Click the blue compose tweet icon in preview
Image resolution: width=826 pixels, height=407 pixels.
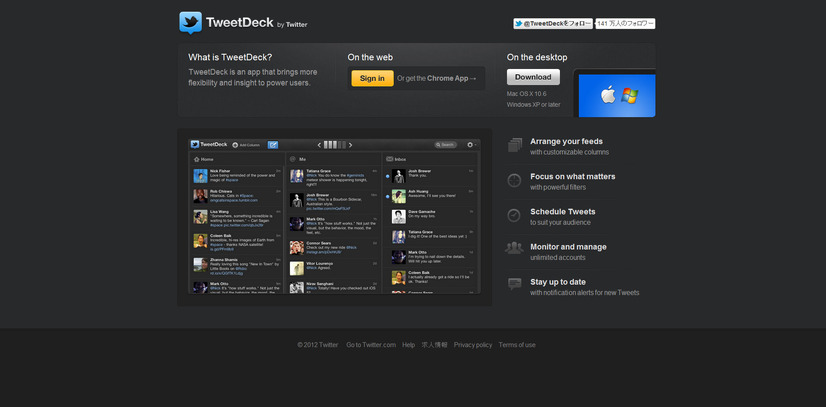tap(273, 145)
